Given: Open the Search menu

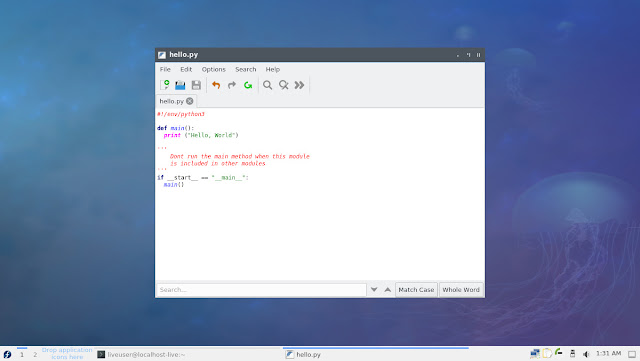Looking at the screenshot, I should click(246, 69).
